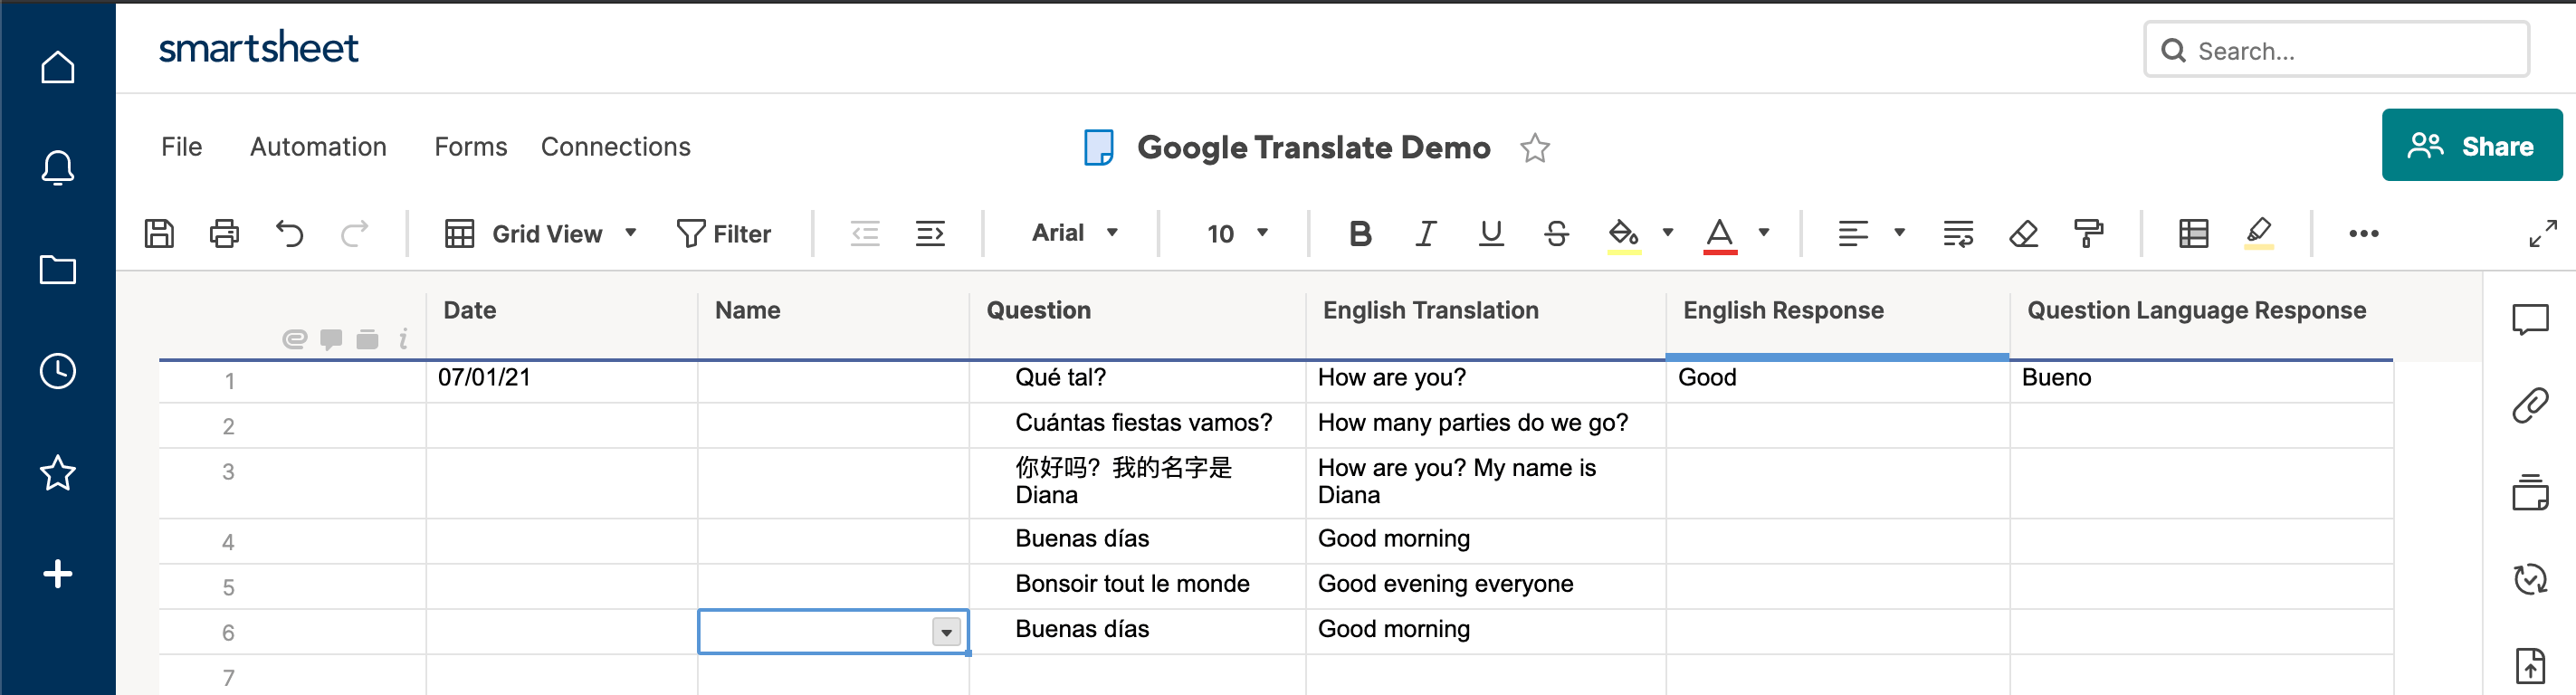Toggle Italic formatting
This screenshot has width=2576, height=695.
tap(1425, 234)
